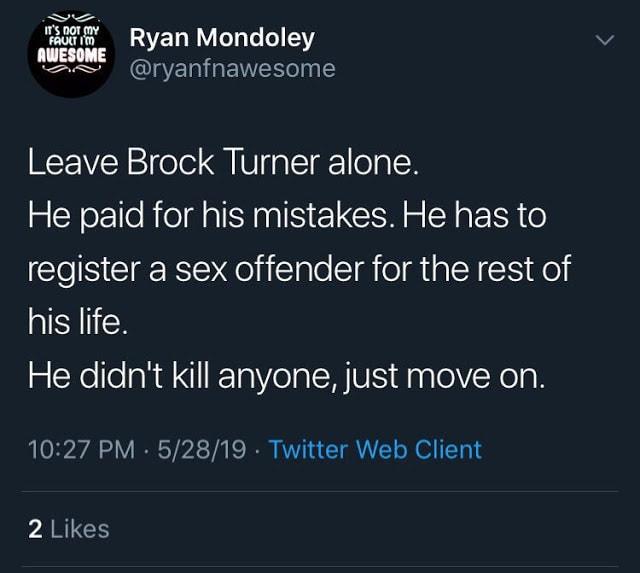Click the decorative swirl atop the avatar
The image size is (640, 573).
73,18
